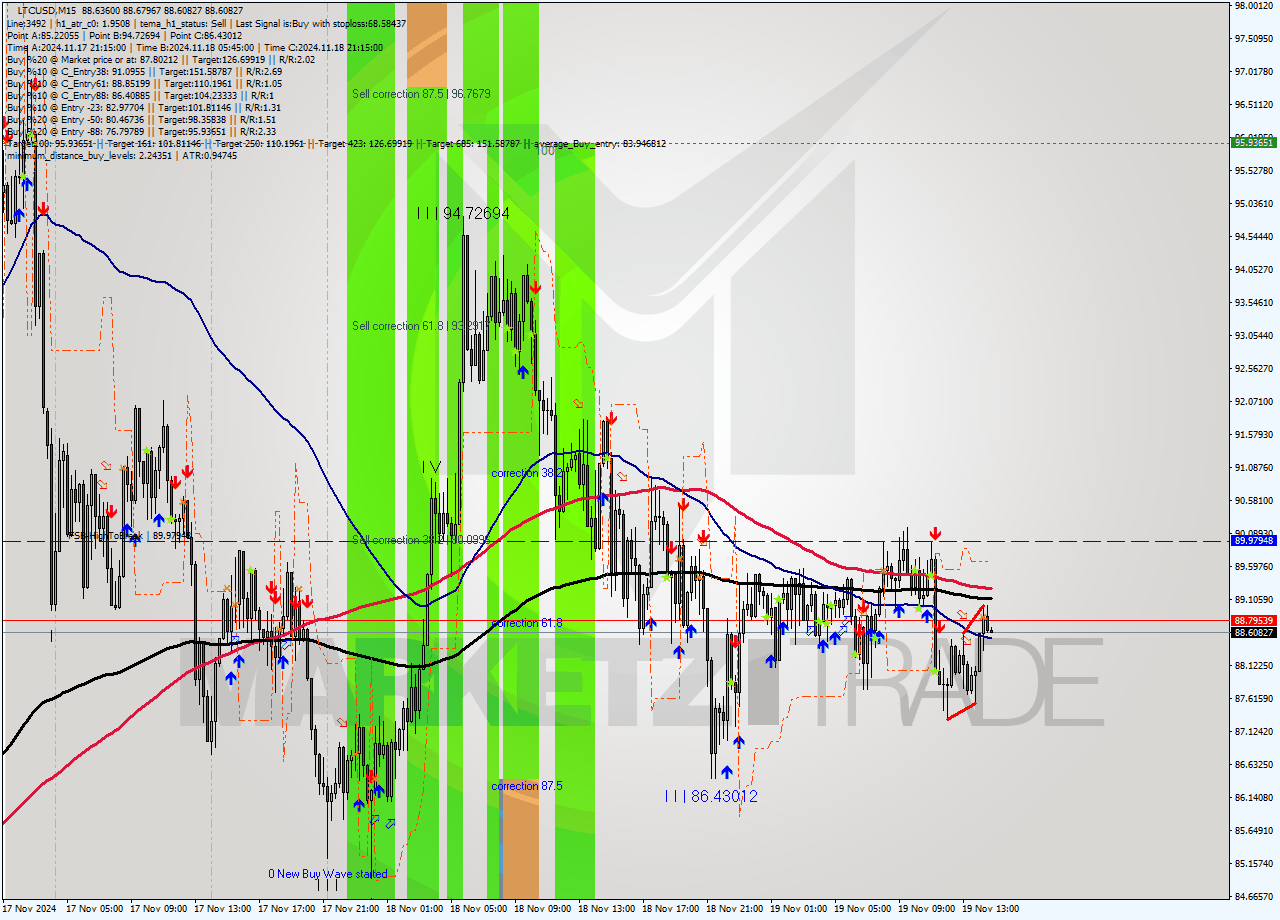Screen dimensions: 1280x920
Task: Click the 'I V' wave label
Action: [431, 466]
